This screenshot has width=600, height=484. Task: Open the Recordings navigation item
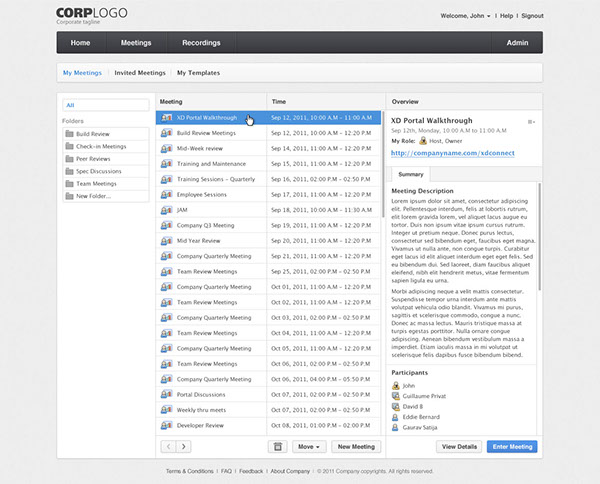[201, 42]
